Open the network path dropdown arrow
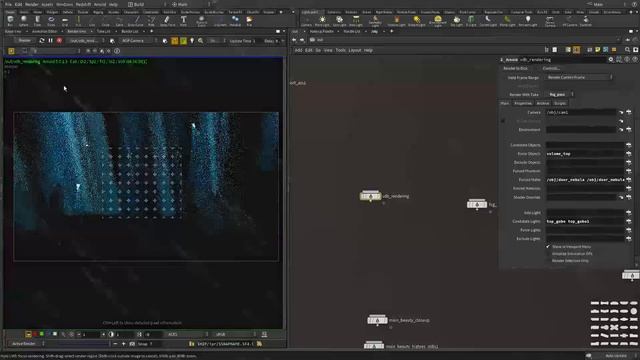This screenshot has height=360, width=640. 619,40
